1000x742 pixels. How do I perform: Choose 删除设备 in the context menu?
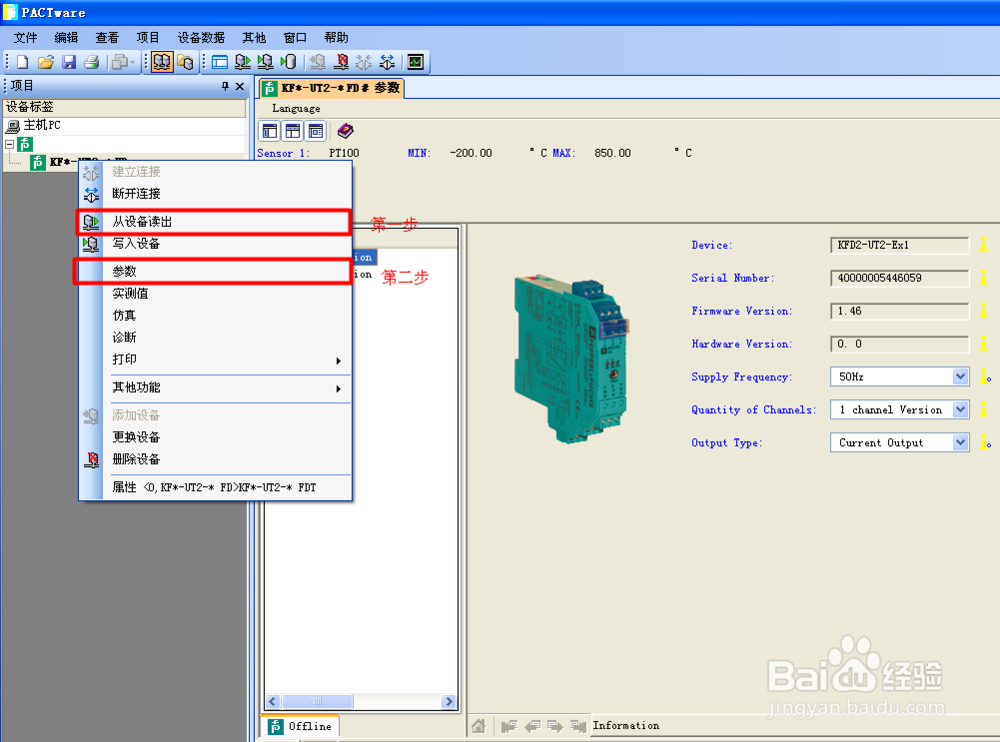pyautogui.click(x=216, y=459)
